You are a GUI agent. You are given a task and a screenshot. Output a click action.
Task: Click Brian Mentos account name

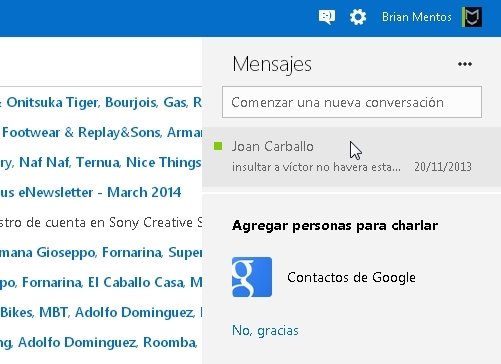point(417,17)
